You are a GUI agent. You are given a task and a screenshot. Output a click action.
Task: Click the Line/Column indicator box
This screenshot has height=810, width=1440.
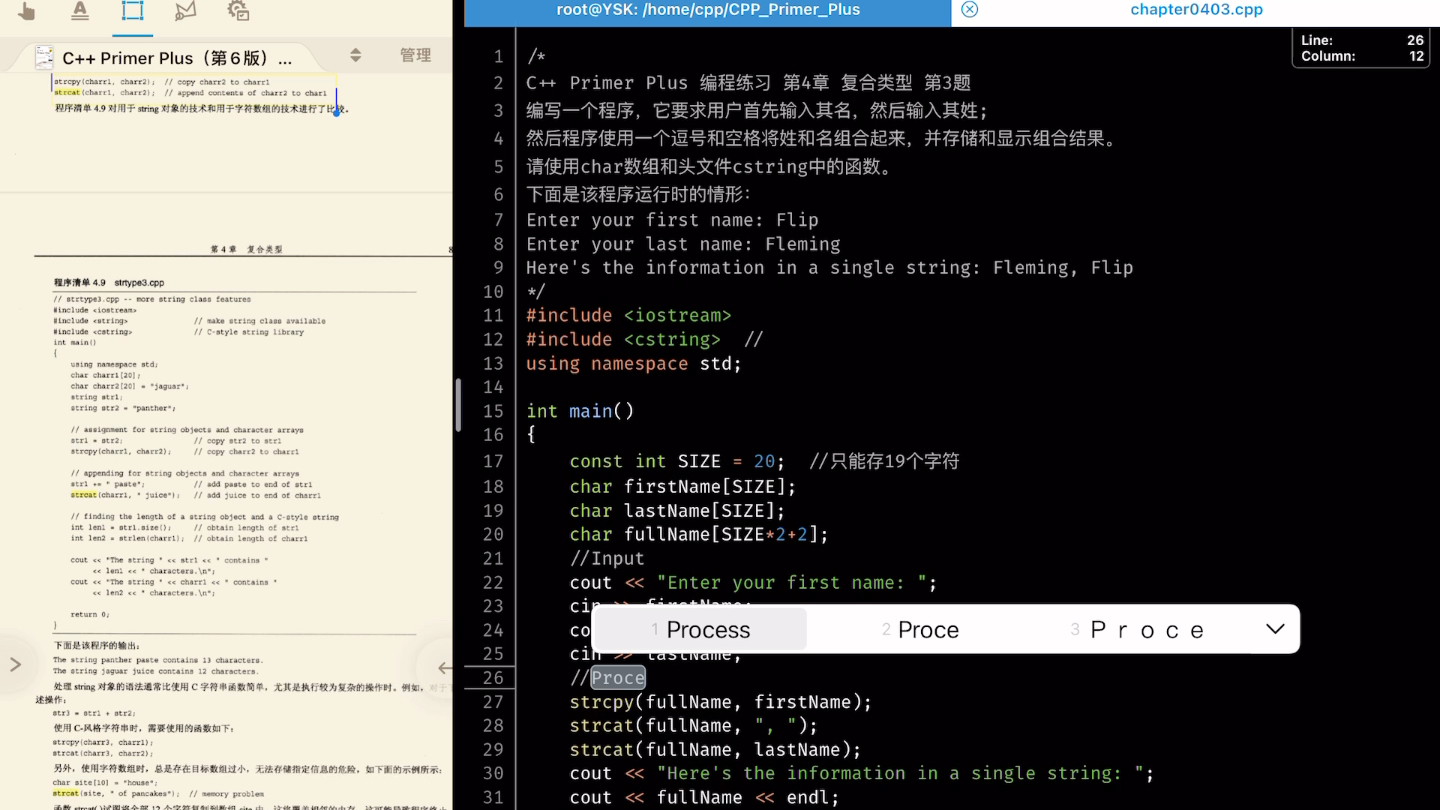[x=1362, y=48]
